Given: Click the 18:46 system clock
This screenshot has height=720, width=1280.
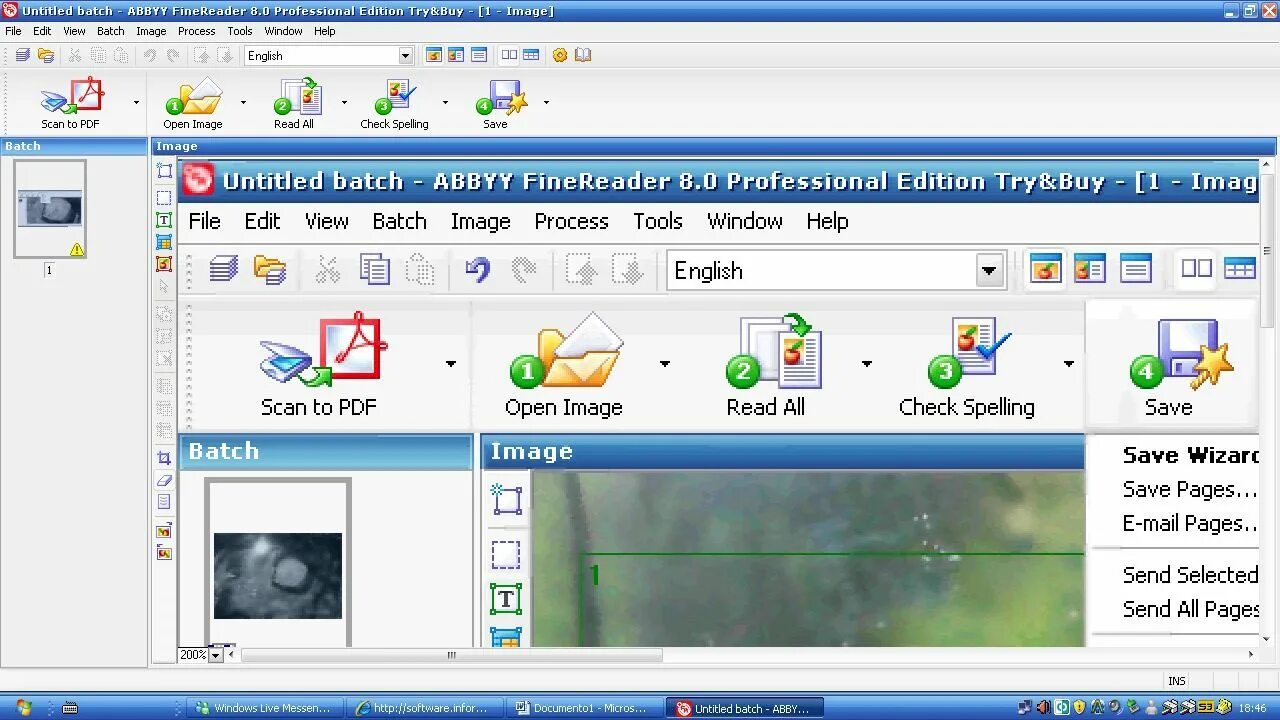Looking at the screenshot, I should [1253, 708].
